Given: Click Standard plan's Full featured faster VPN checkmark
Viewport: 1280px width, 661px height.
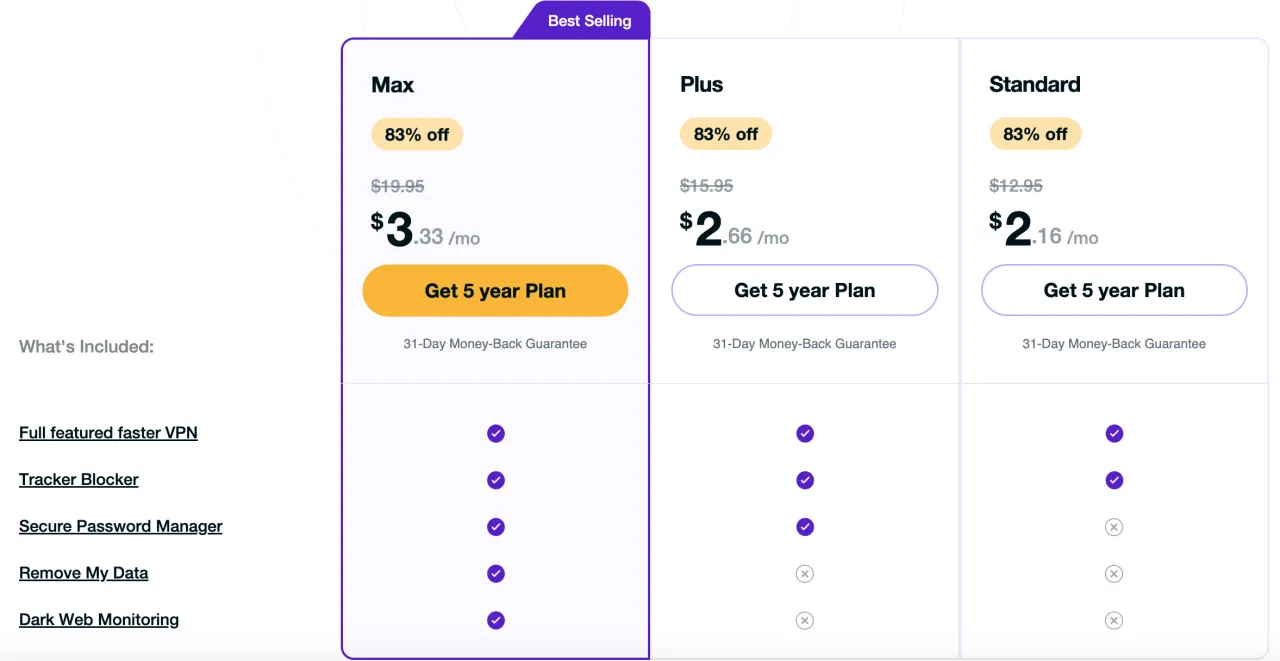Looking at the screenshot, I should tap(1114, 433).
